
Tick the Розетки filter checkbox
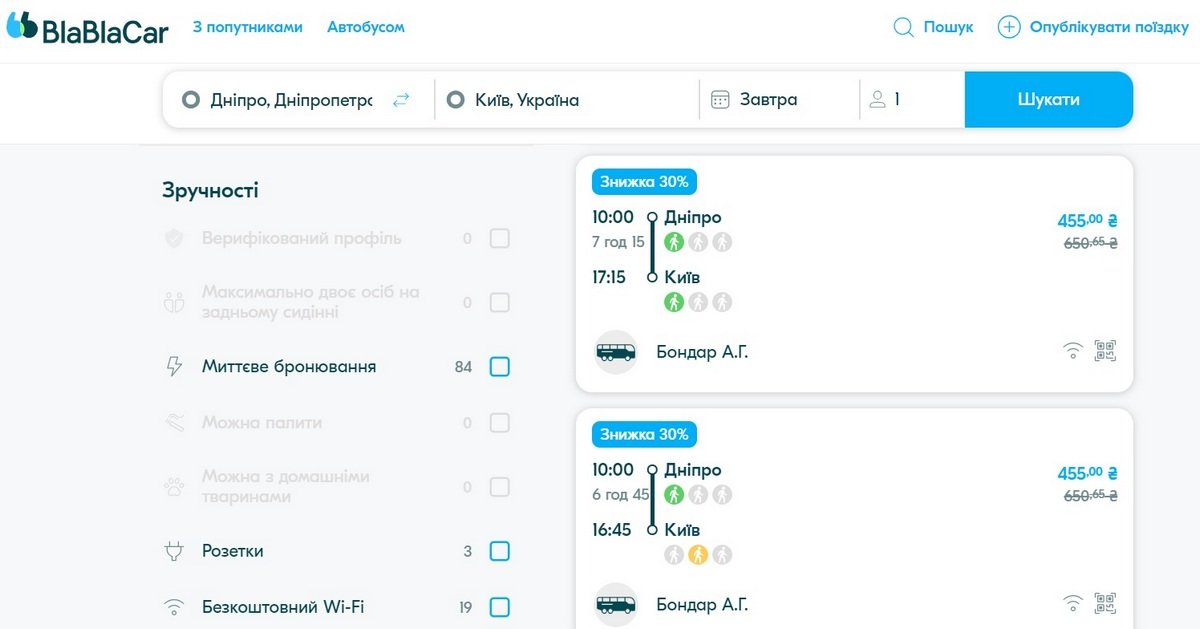pos(499,551)
